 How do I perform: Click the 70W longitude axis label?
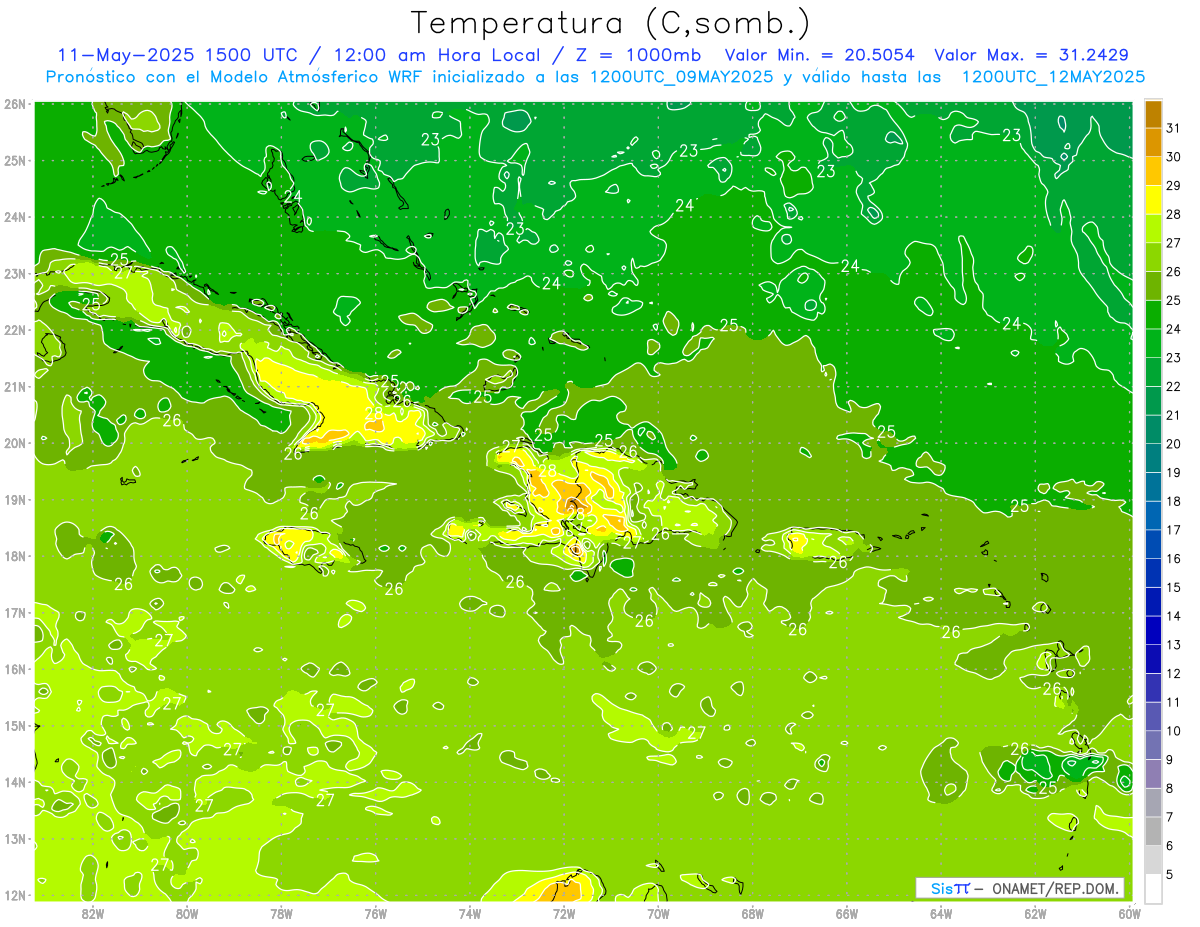658,913
